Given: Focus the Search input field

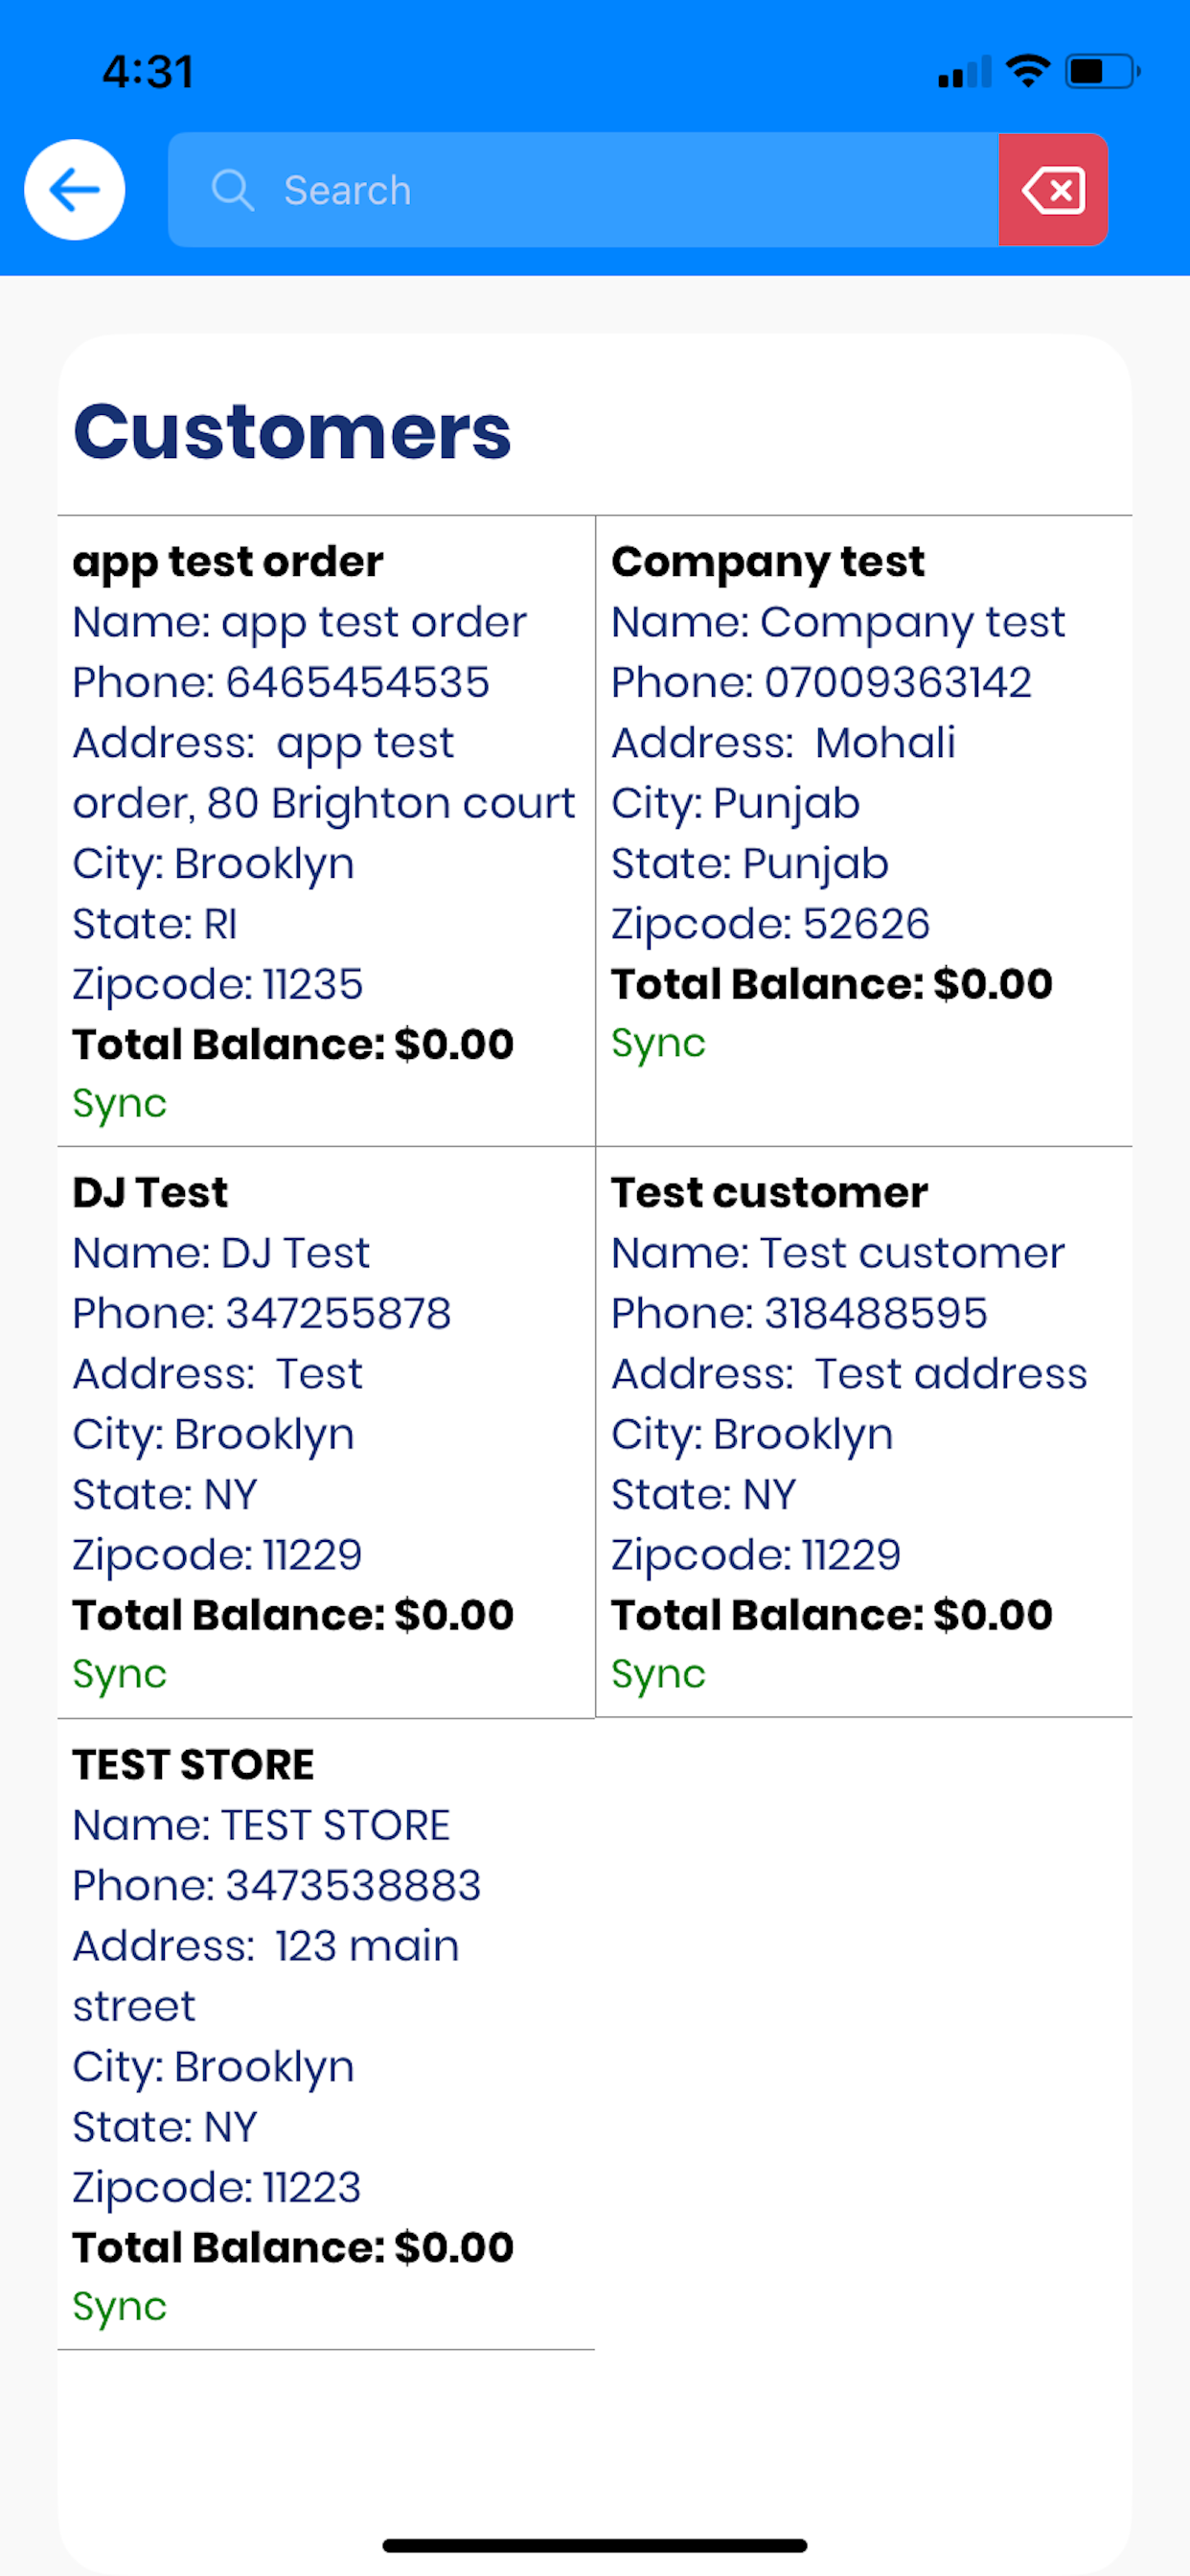Looking at the screenshot, I should 584,190.
